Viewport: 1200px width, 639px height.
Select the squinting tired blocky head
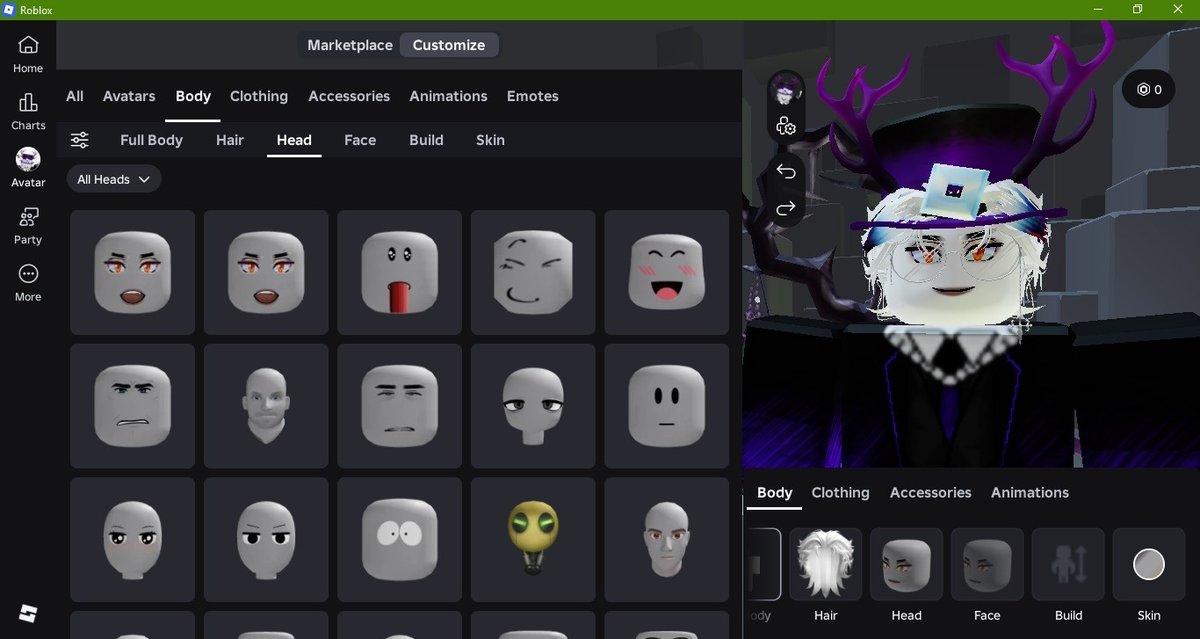point(399,406)
